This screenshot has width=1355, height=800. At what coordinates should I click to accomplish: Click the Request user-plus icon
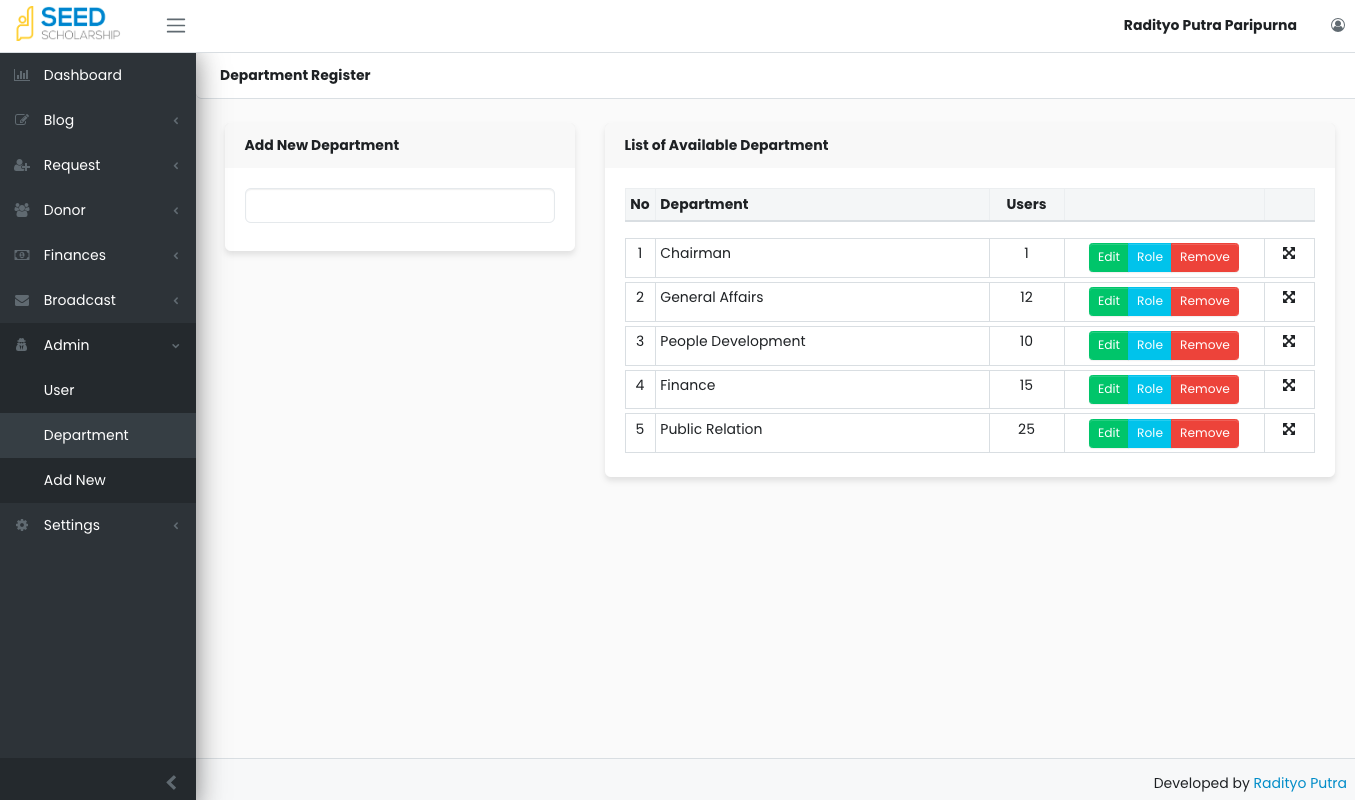coord(22,165)
